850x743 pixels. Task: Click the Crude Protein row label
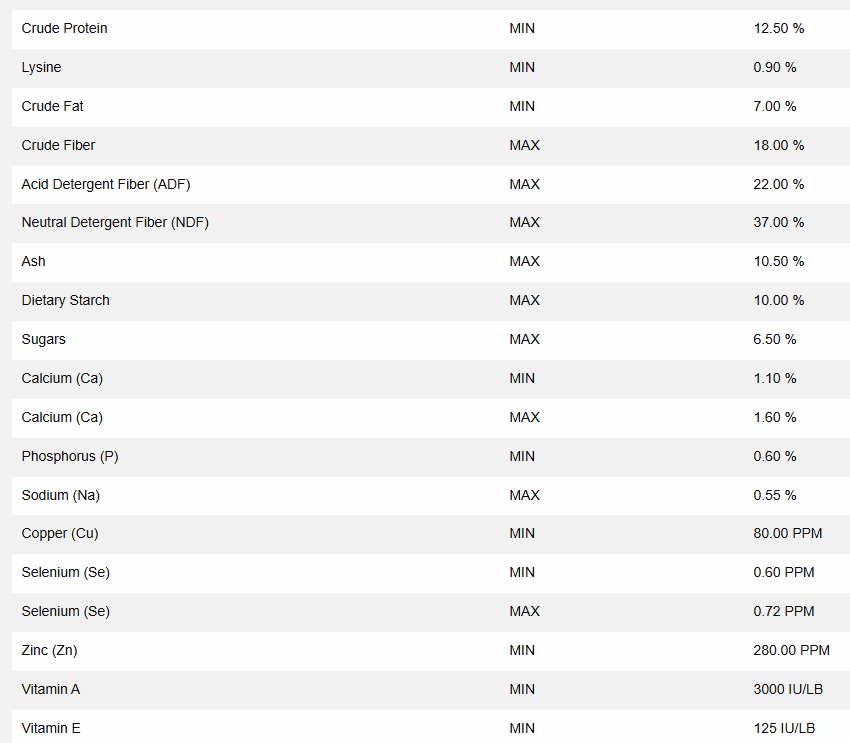pyautogui.click(x=64, y=28)
